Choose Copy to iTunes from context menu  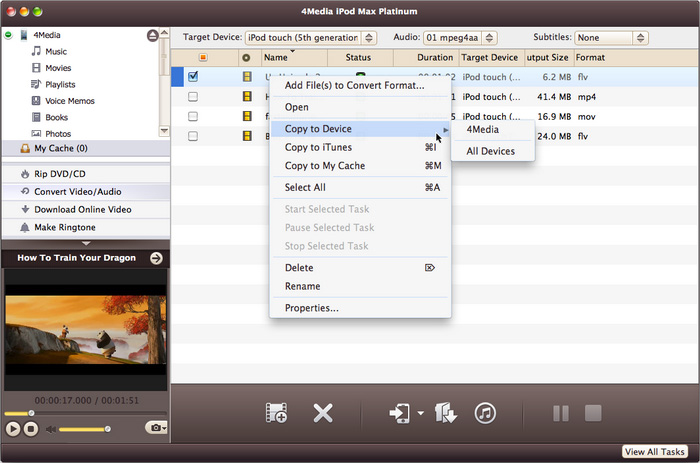coord(318,147)
